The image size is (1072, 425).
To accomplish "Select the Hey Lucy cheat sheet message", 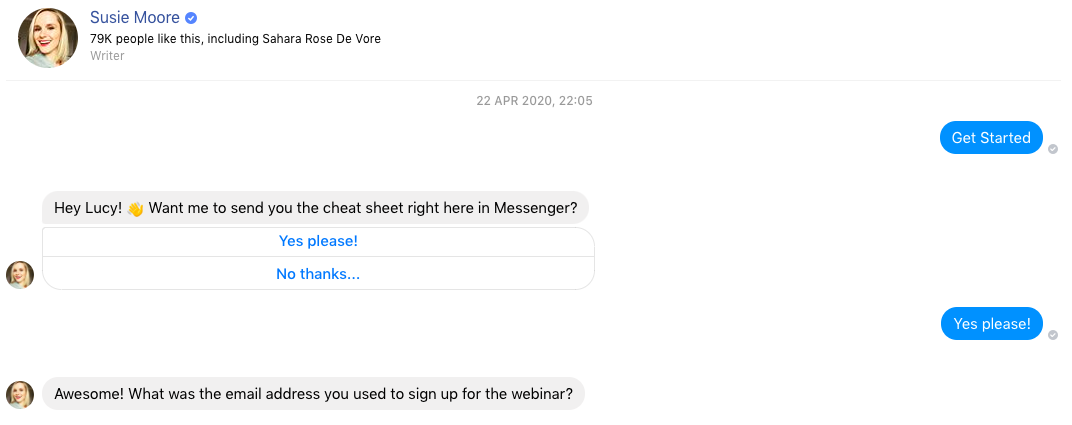I will click(315, 208).
